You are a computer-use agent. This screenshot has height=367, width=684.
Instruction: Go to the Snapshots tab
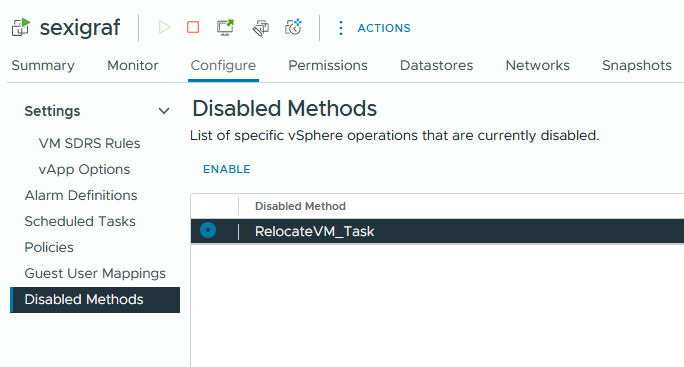click(636, 65)
